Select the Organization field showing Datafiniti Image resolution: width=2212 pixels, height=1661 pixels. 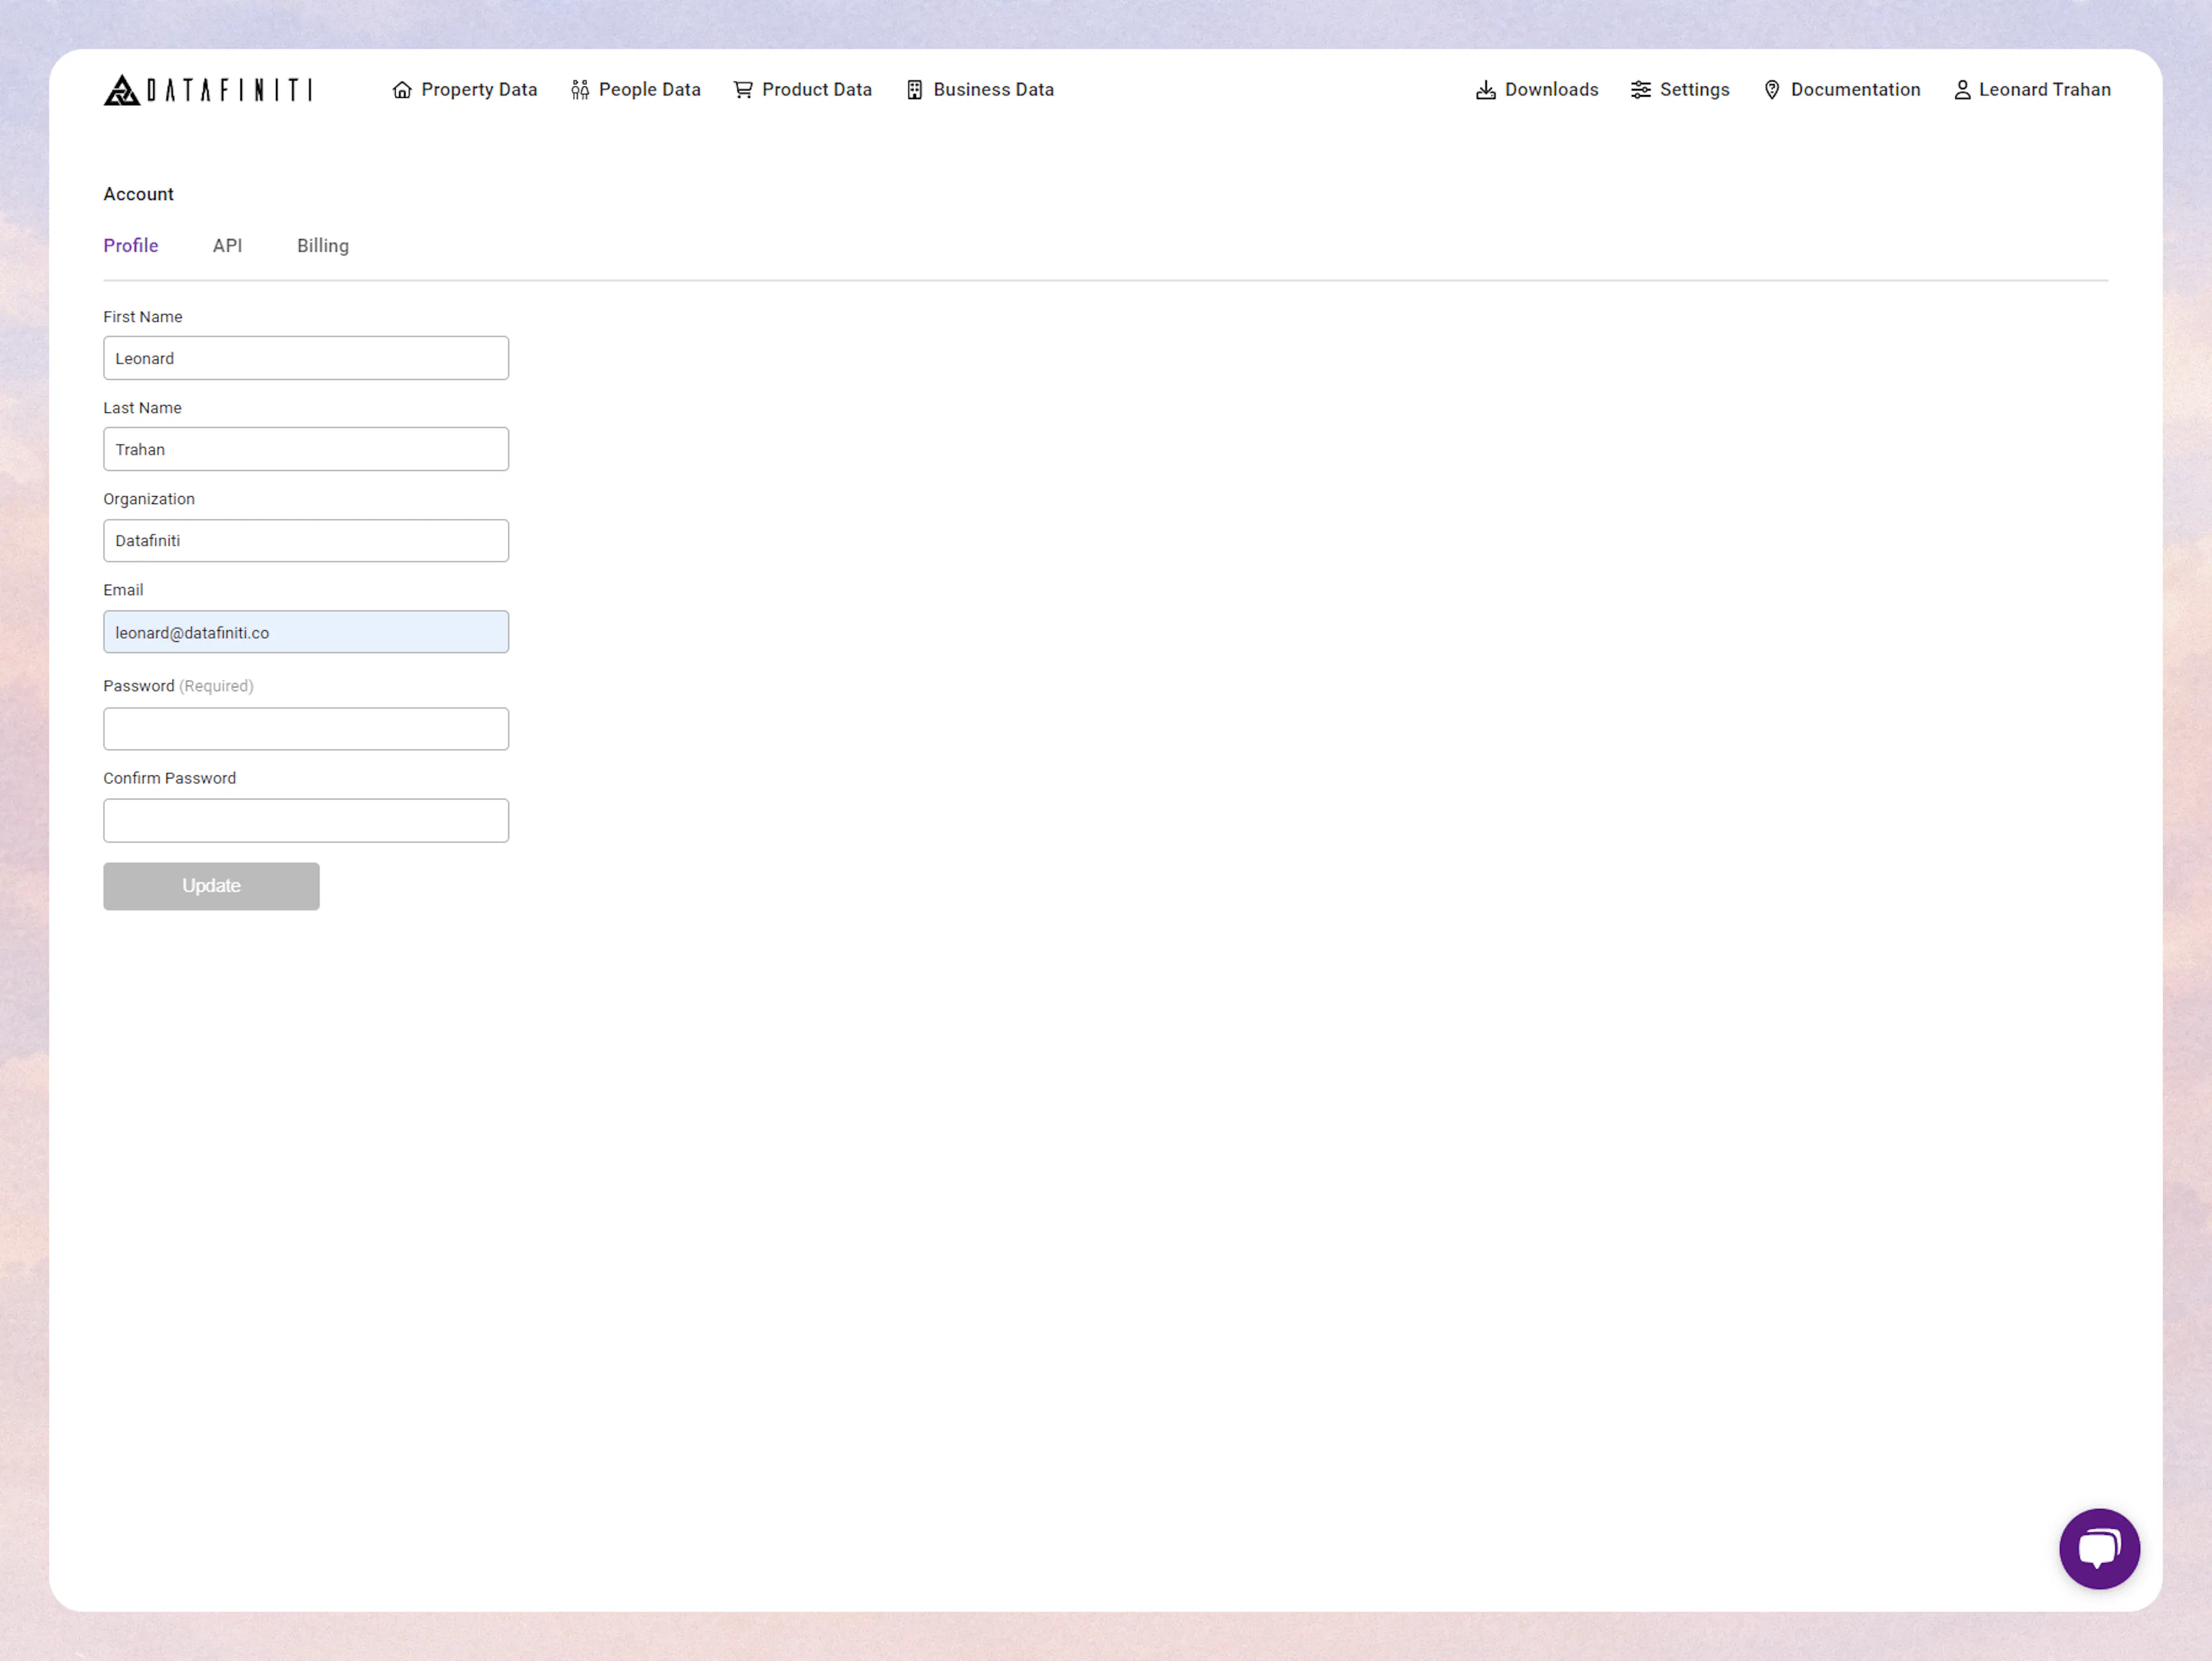pyautogui.click(x=306, y=540)
